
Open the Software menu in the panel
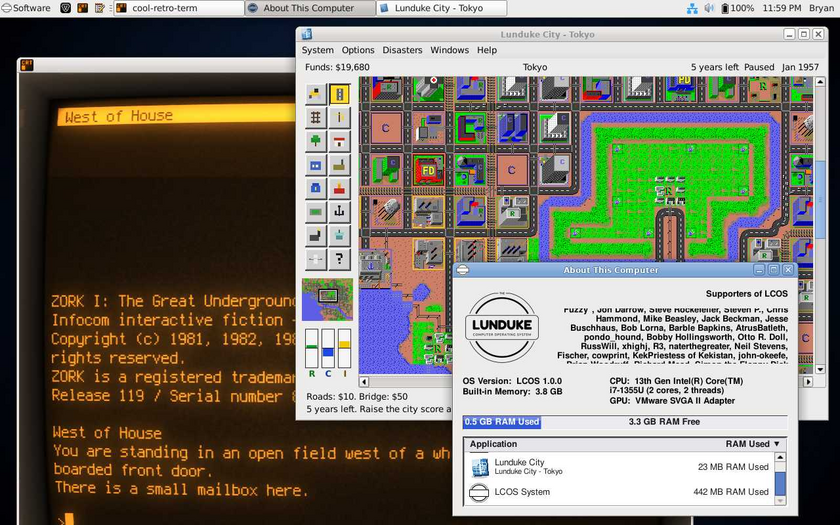pyautogui.click(x=26, y=8)
